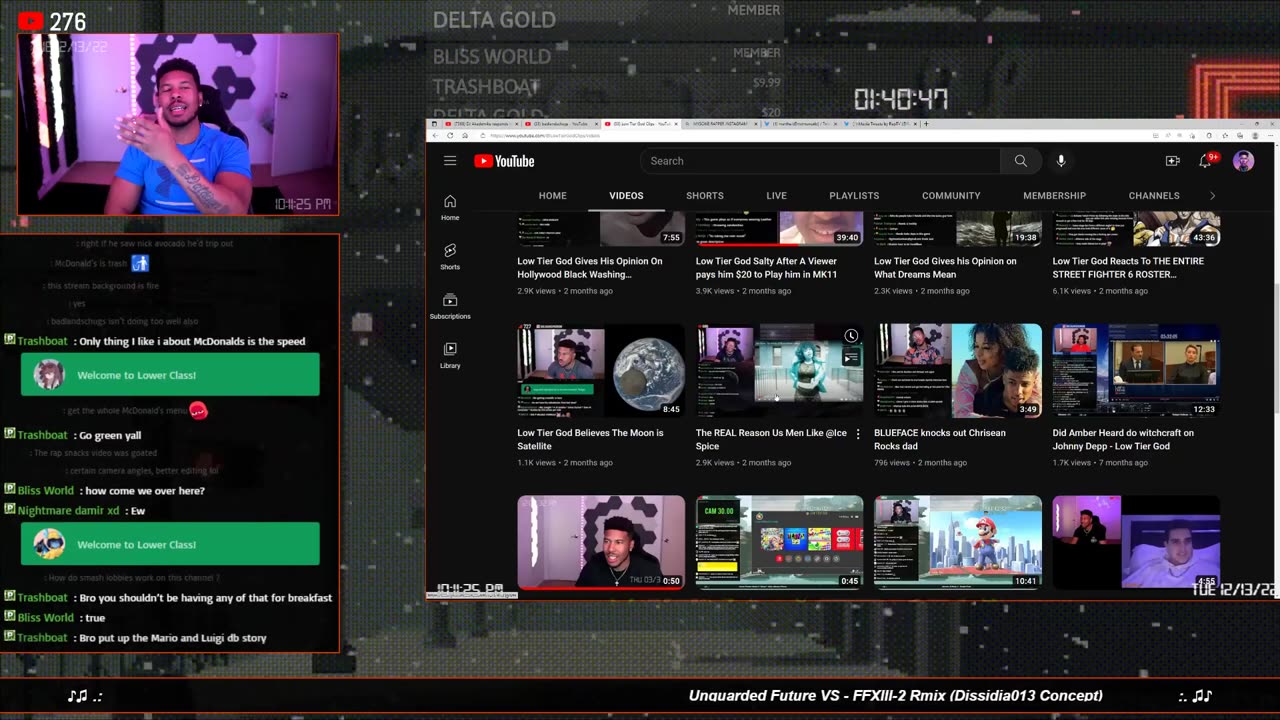
Task: Go to Home in the sidebar
Action: (x=450, y=207)
